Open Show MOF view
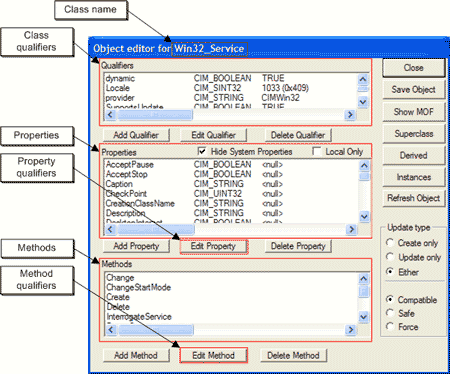450x374 pixels. (414, 111)
